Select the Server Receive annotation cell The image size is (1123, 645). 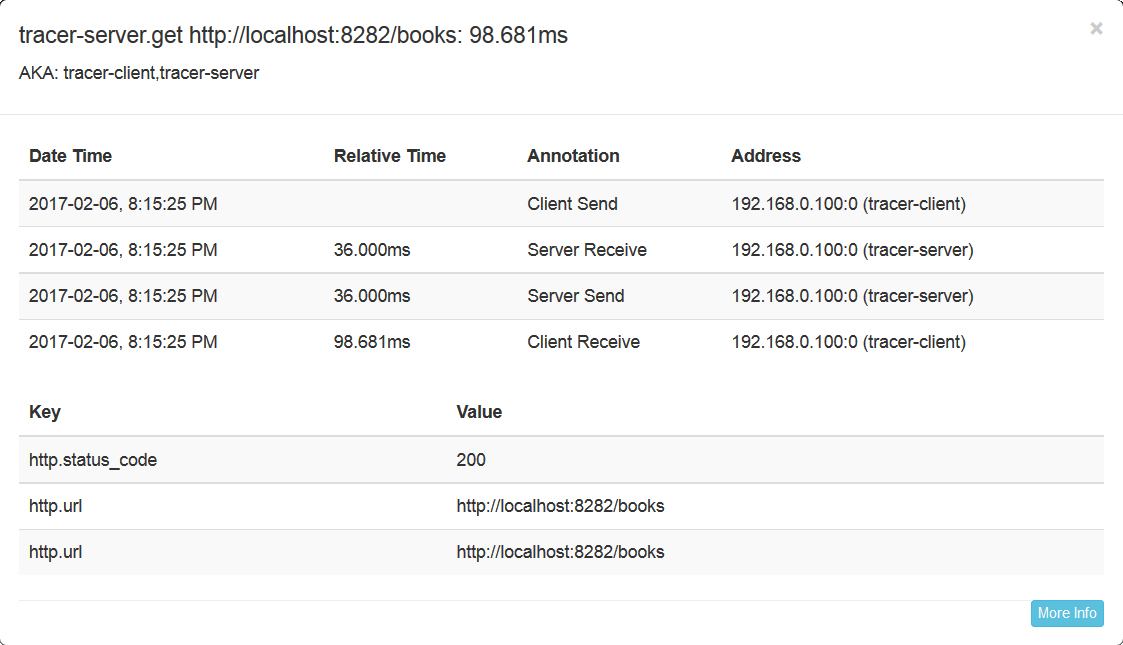coord(586,250)
